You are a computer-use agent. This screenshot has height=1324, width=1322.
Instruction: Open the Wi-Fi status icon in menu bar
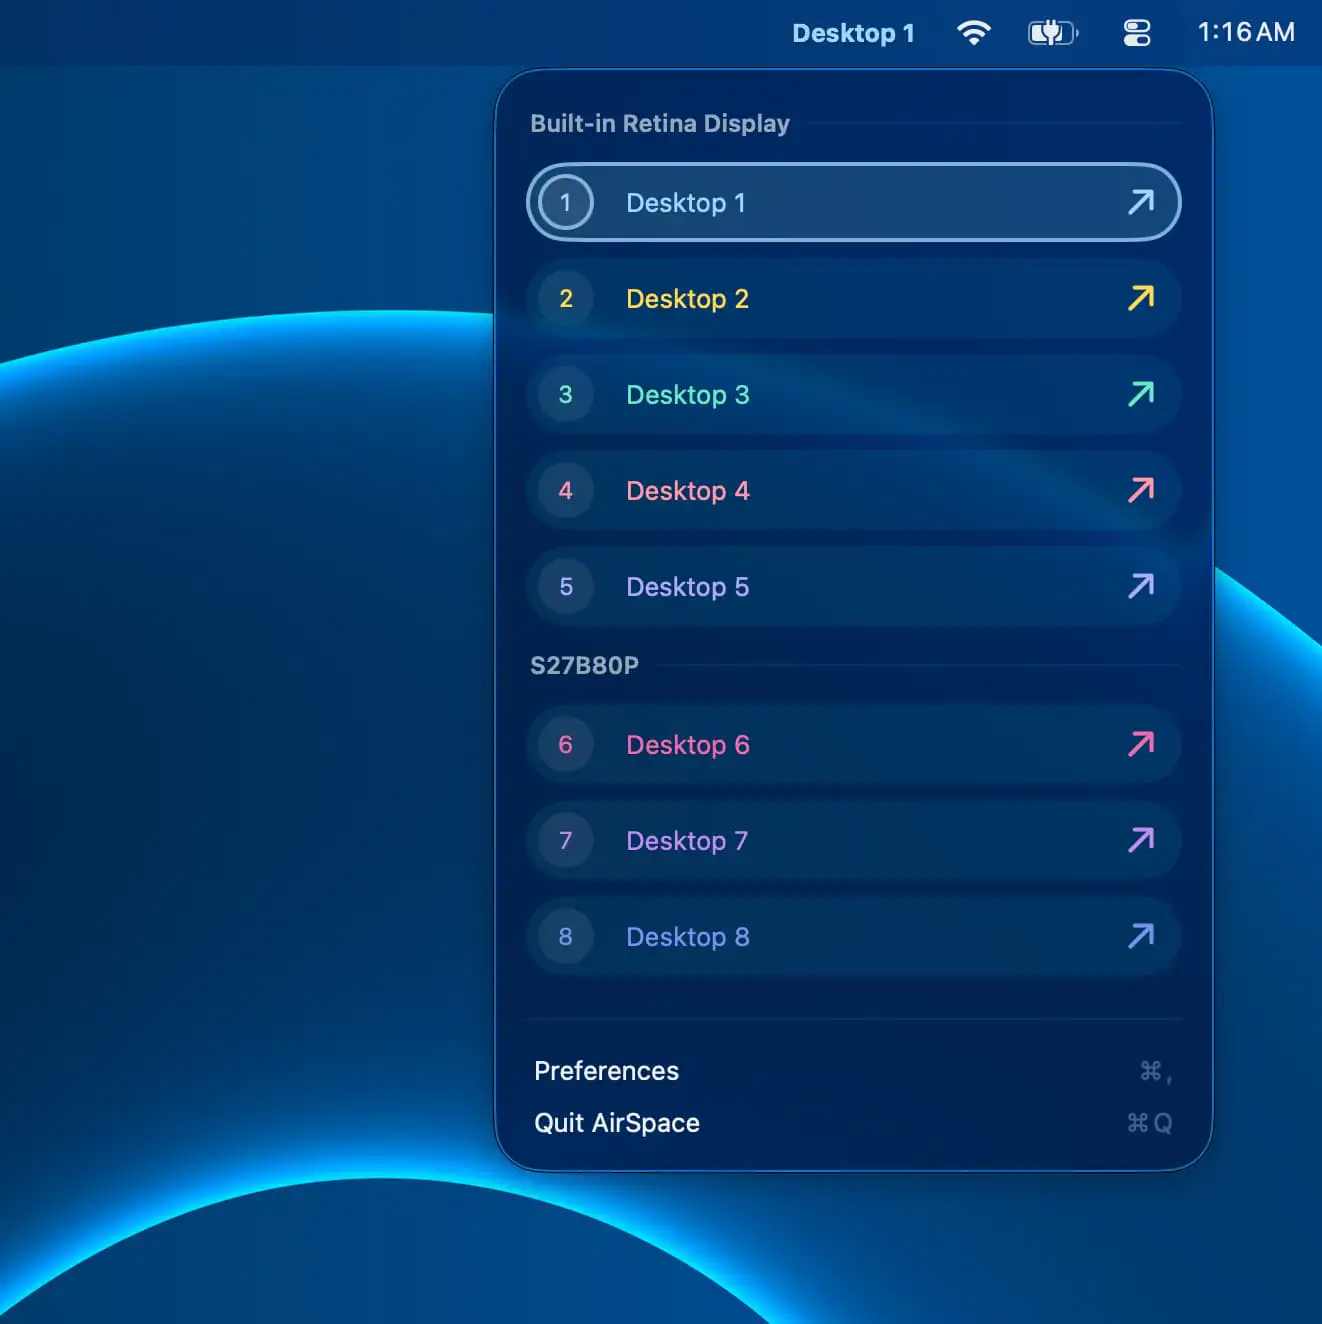(973, 33)
